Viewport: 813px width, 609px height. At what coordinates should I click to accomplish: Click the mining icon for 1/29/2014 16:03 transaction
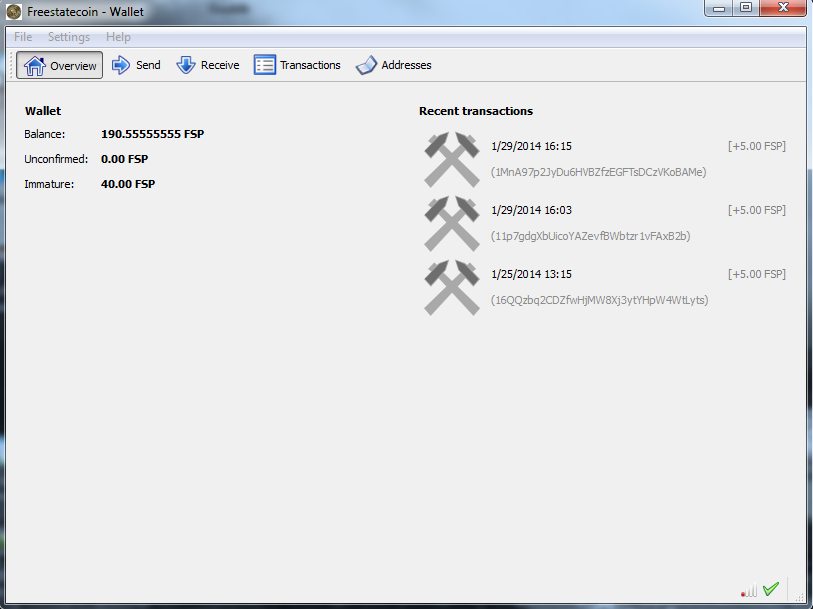point(452,223)
